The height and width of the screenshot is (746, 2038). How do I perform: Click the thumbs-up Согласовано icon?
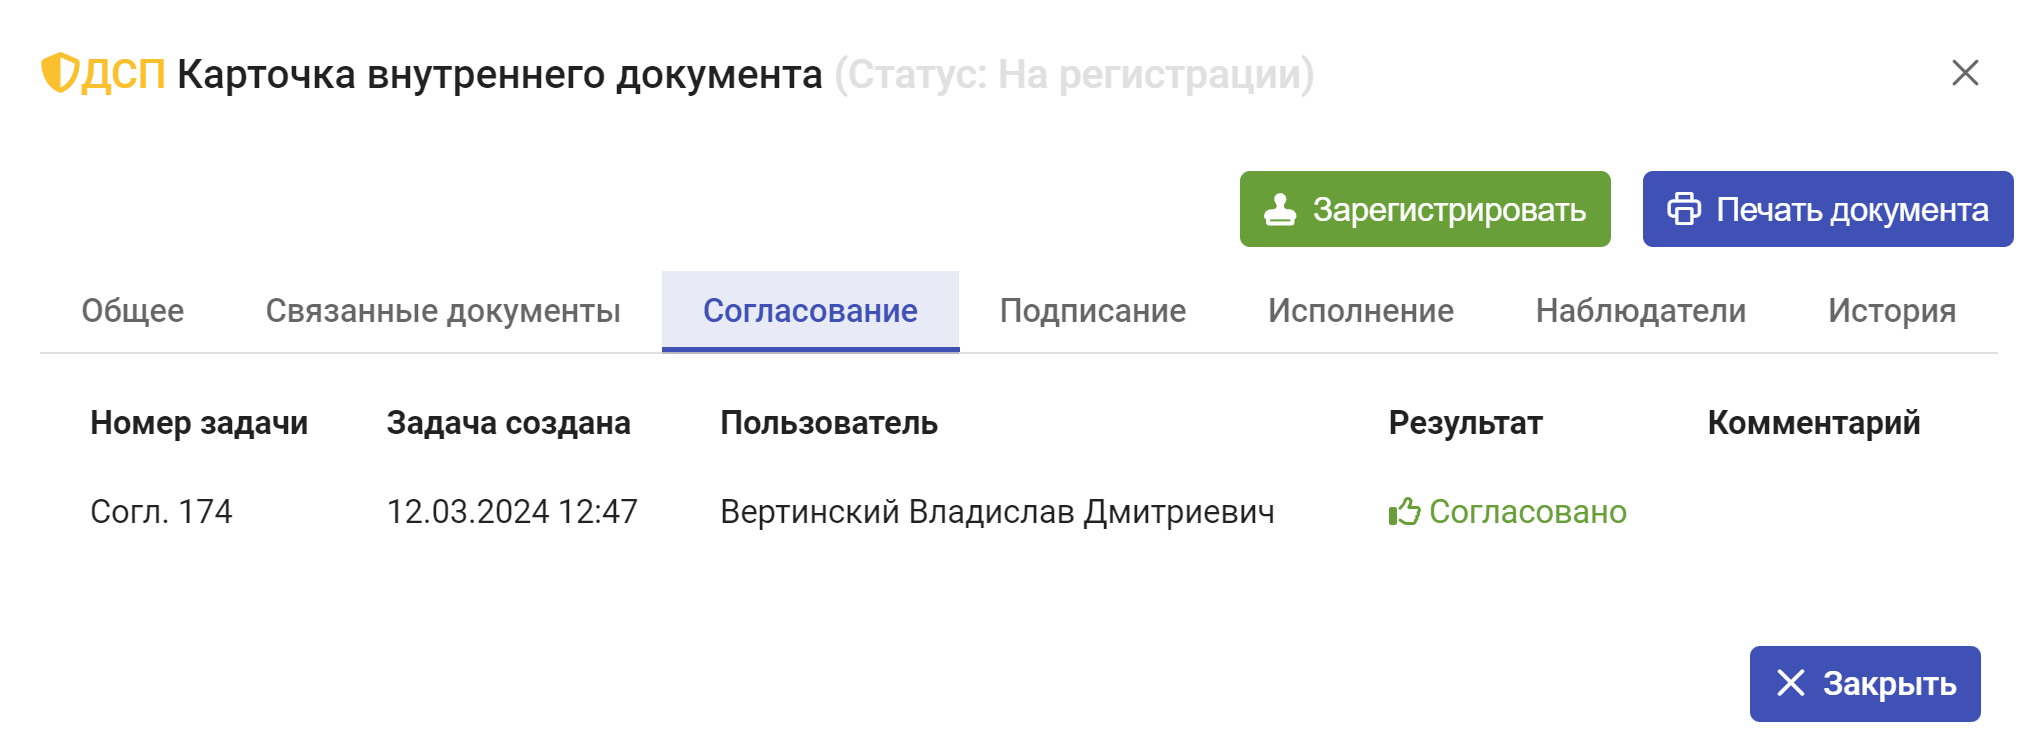tap(1404, 512)
